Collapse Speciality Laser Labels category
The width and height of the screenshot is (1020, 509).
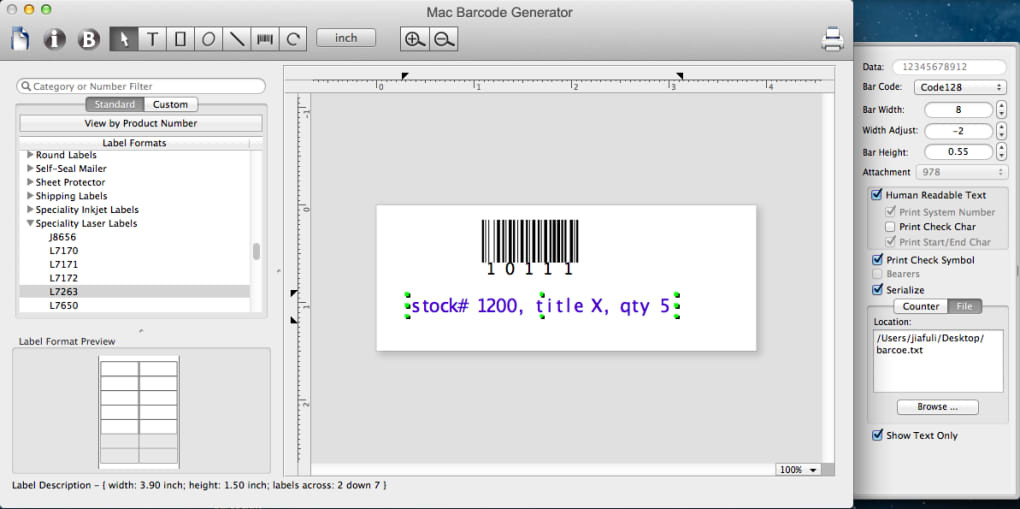tap(30, 223)
